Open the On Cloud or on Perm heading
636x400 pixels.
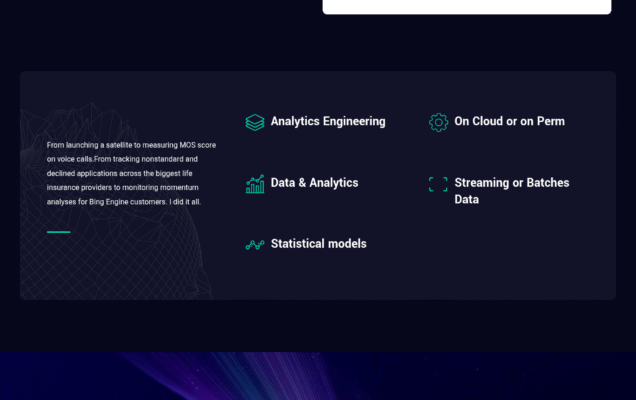(509, 121)
